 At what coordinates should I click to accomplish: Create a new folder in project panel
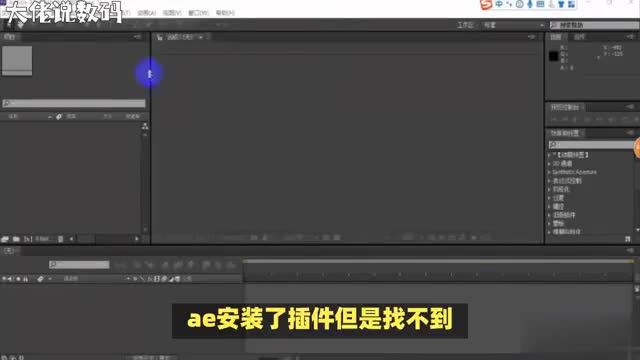click(16, 239)
